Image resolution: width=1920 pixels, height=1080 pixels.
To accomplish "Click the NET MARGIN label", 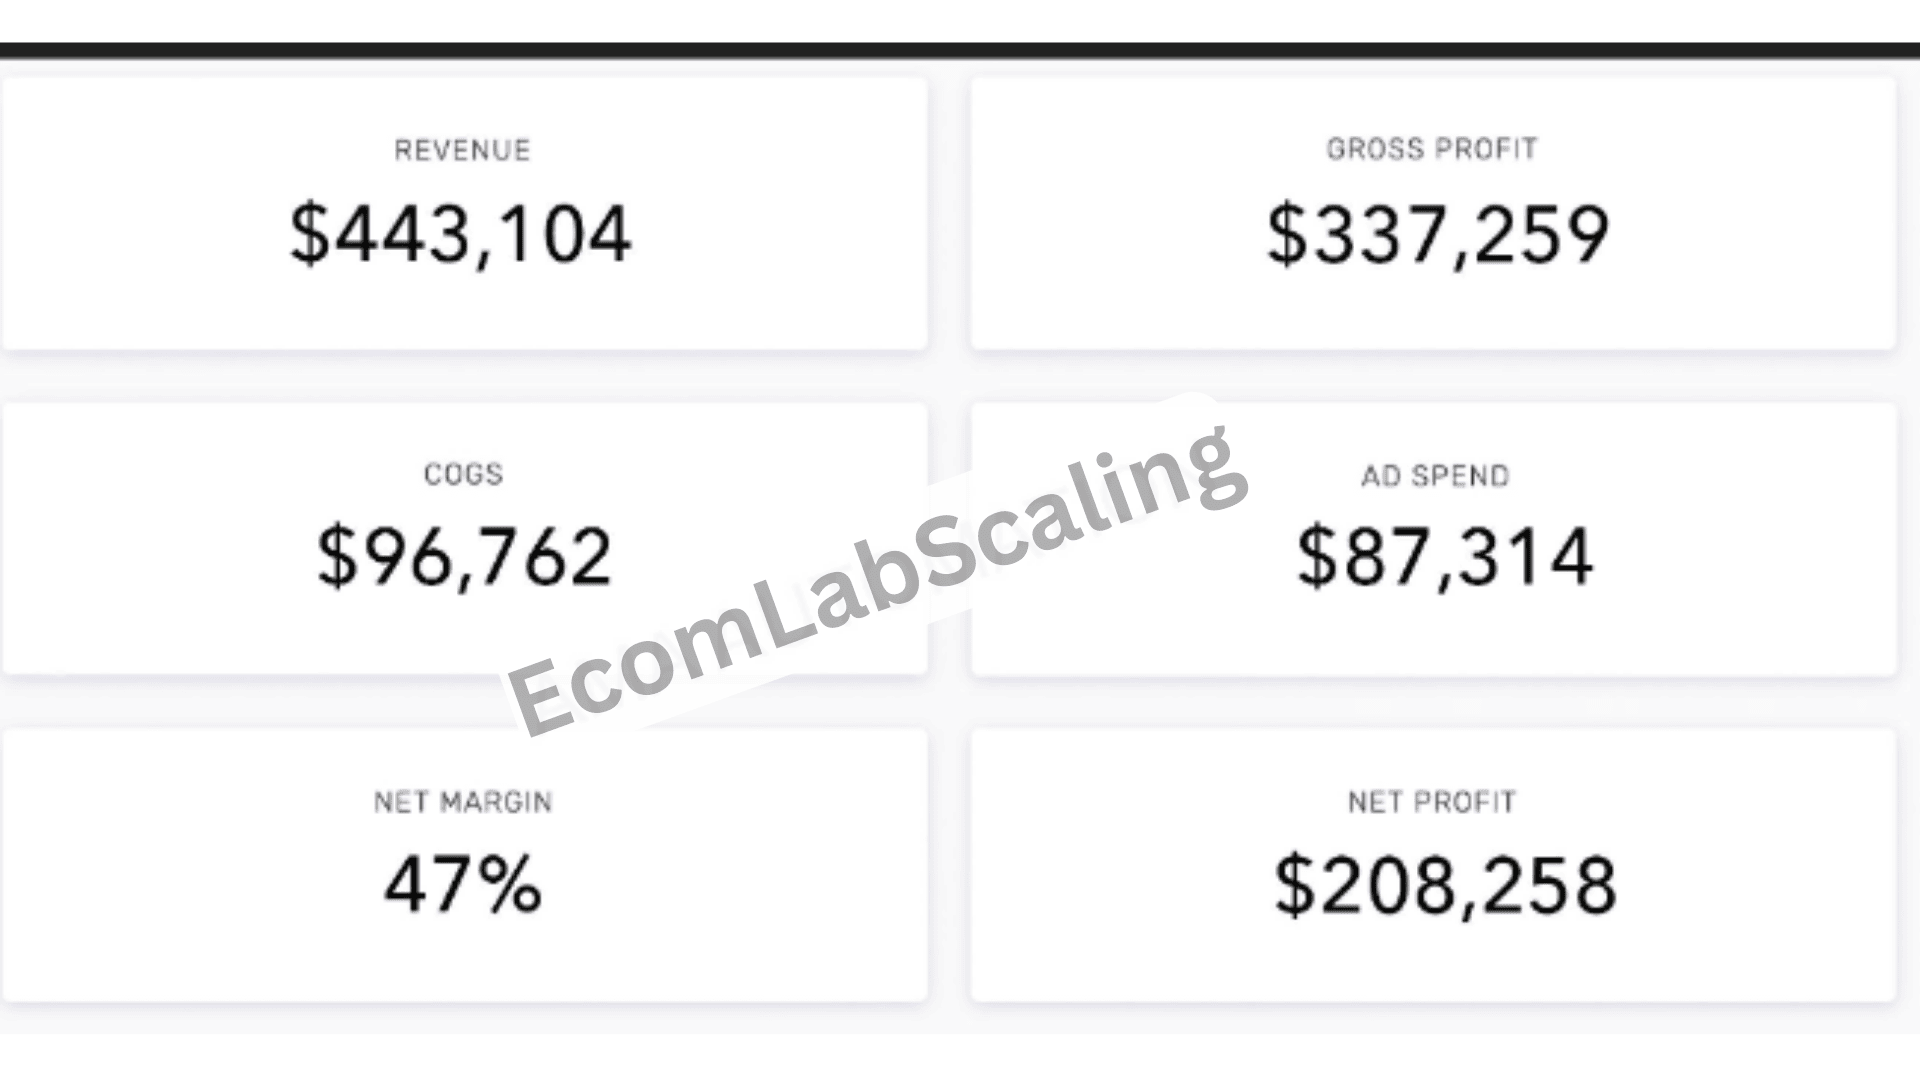I will click(x=463, y=802).
